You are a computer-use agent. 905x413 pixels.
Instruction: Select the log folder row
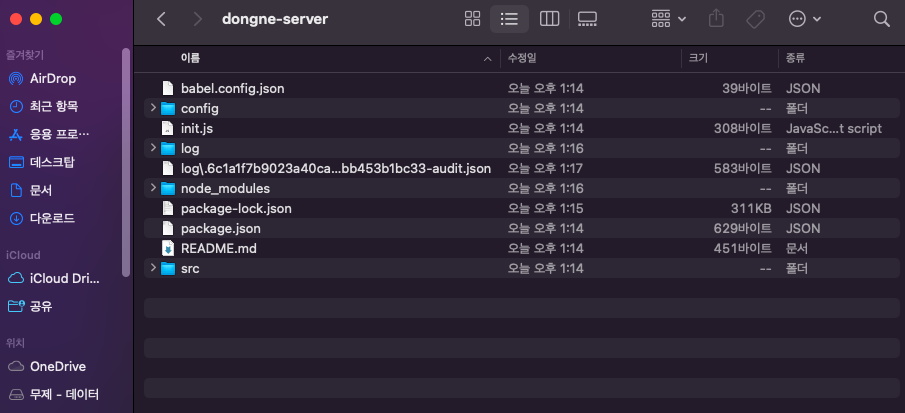click(x=521, y=148)
